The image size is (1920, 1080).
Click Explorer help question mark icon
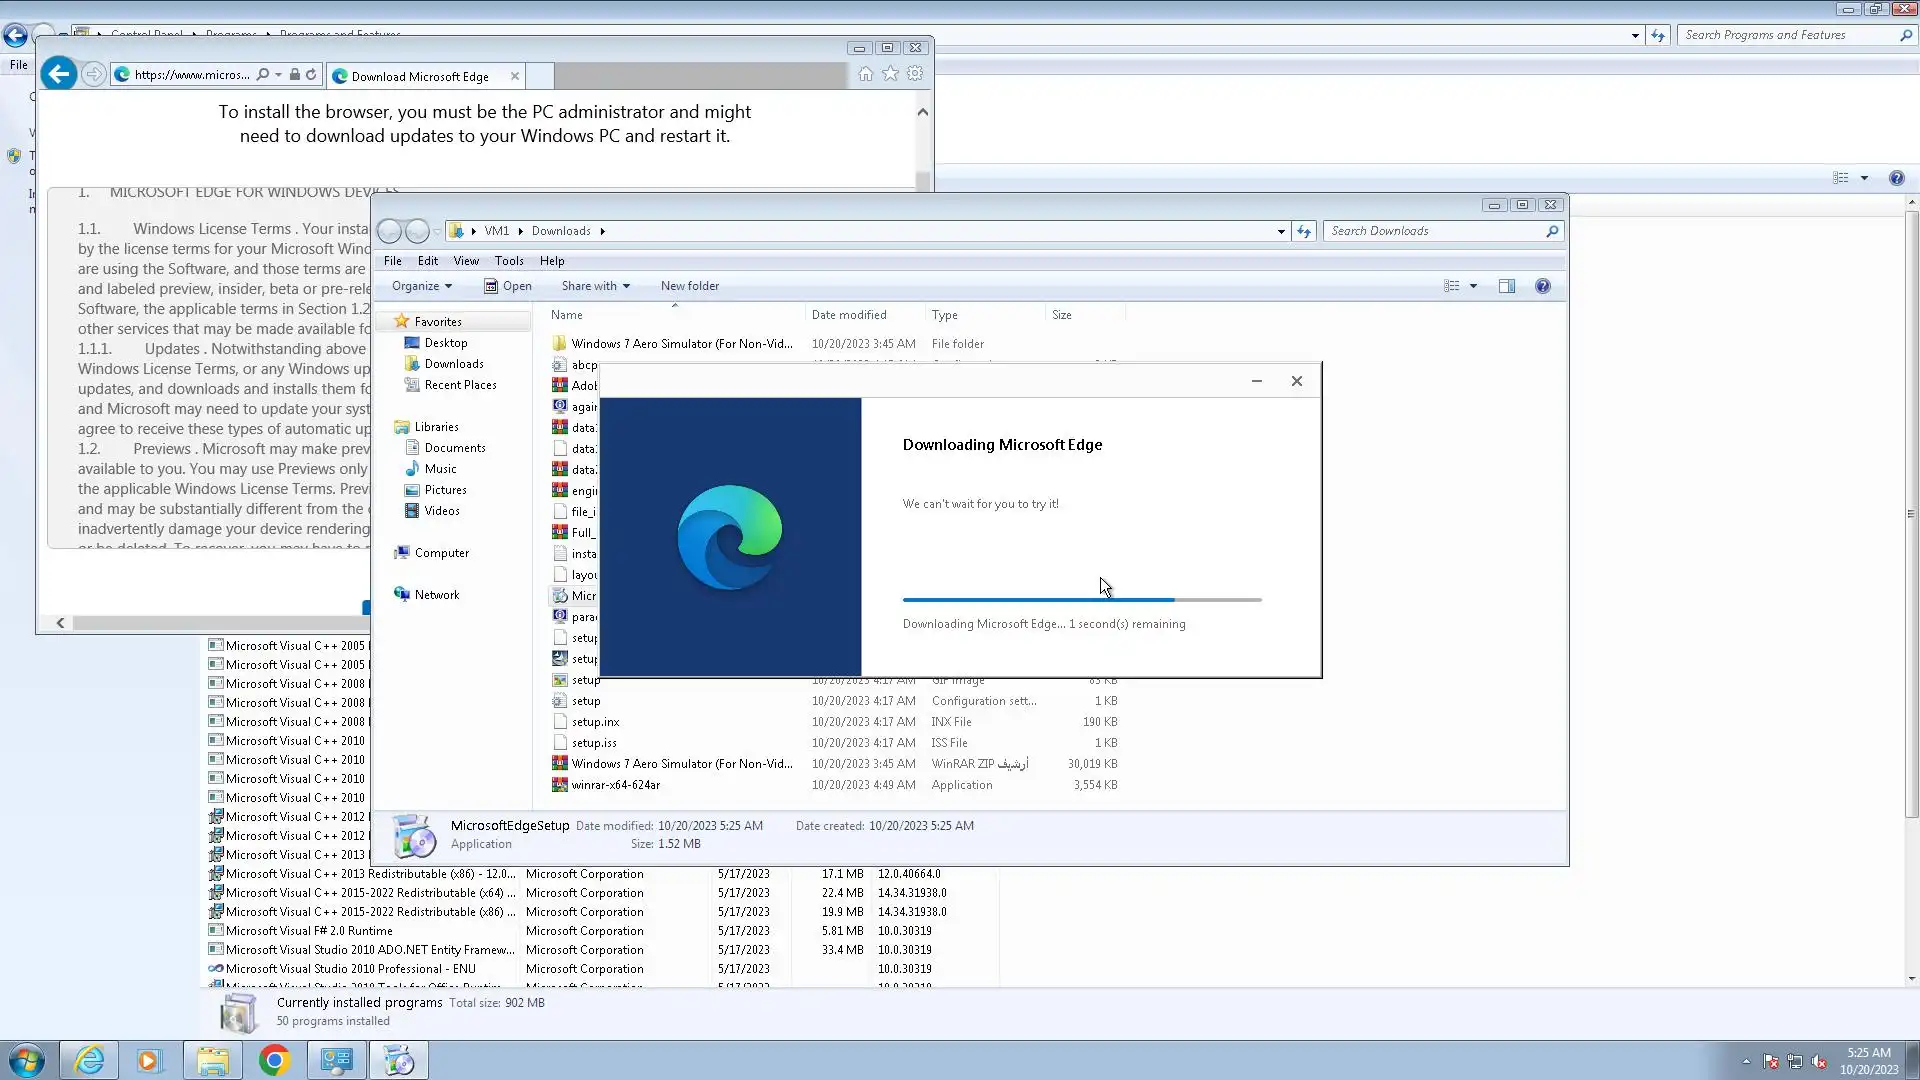pos(1543,286)
